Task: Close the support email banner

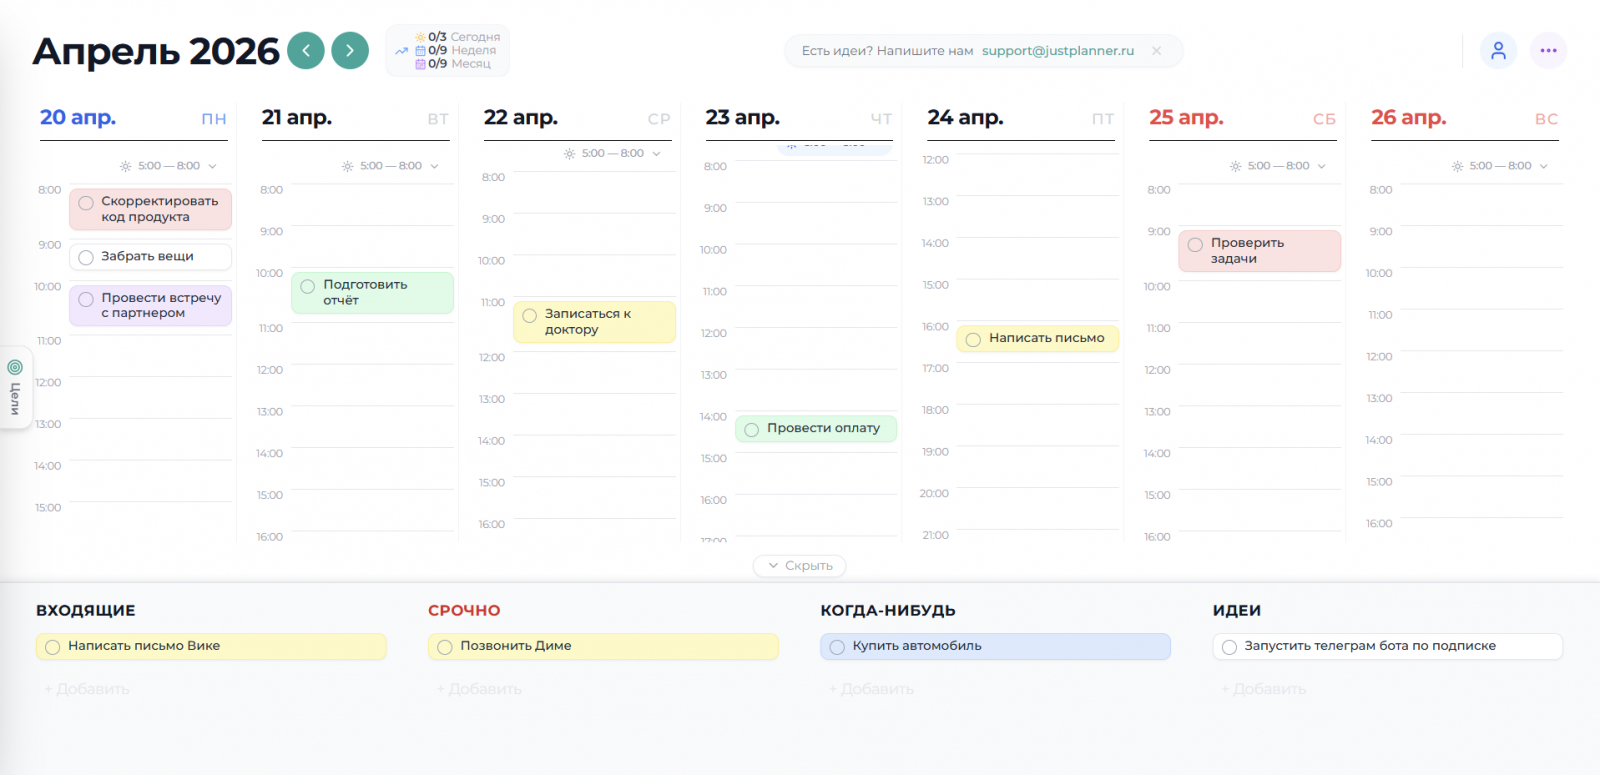Action: 1157,51
